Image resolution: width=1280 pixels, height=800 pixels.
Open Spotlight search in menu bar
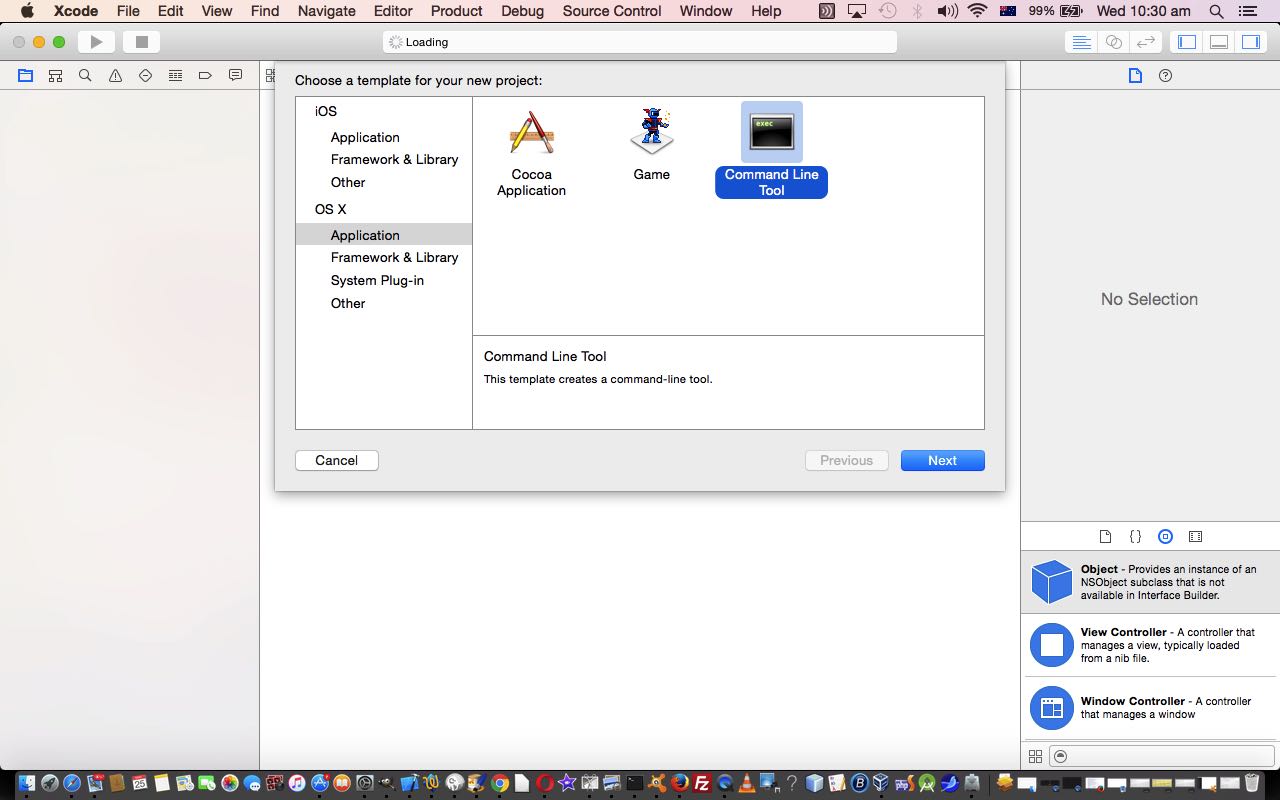[x=1216, y=11]
